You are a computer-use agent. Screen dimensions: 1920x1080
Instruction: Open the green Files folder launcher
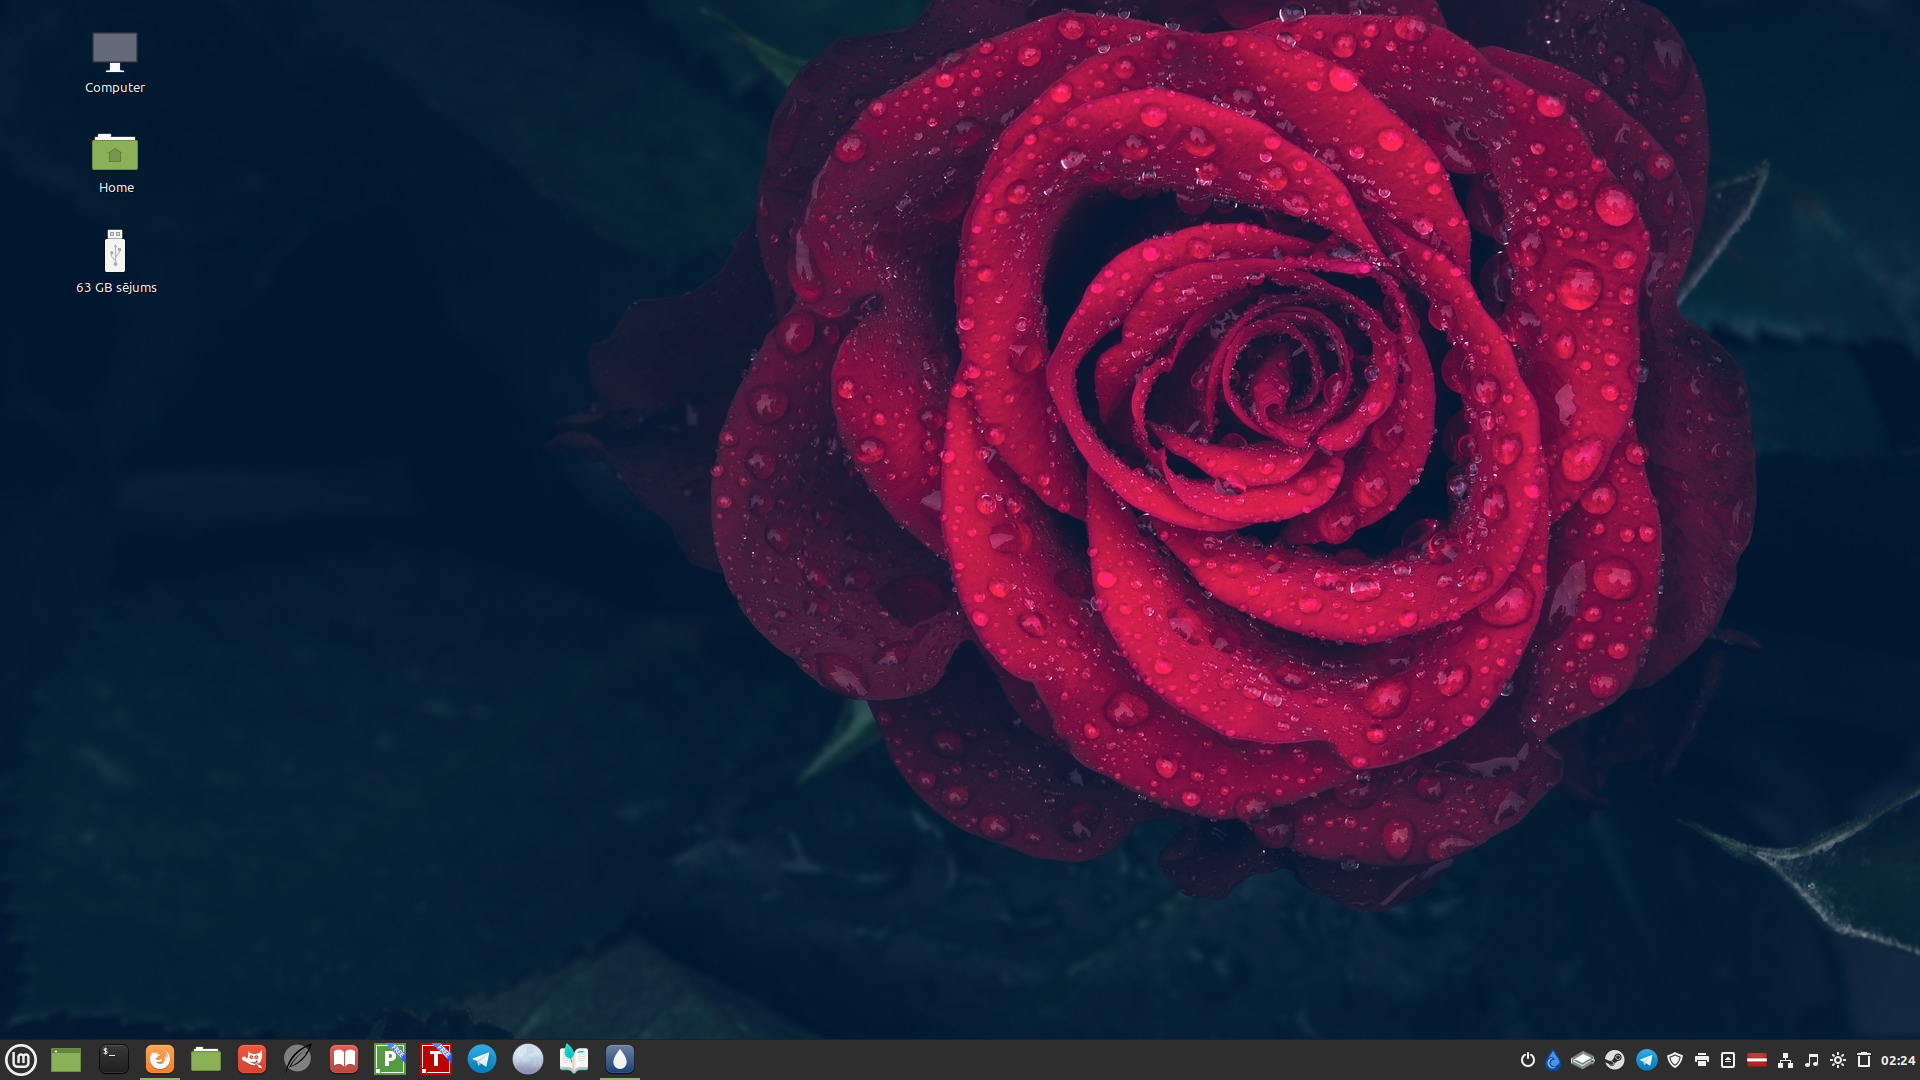pyautogui.click(x=206, y=1059)
